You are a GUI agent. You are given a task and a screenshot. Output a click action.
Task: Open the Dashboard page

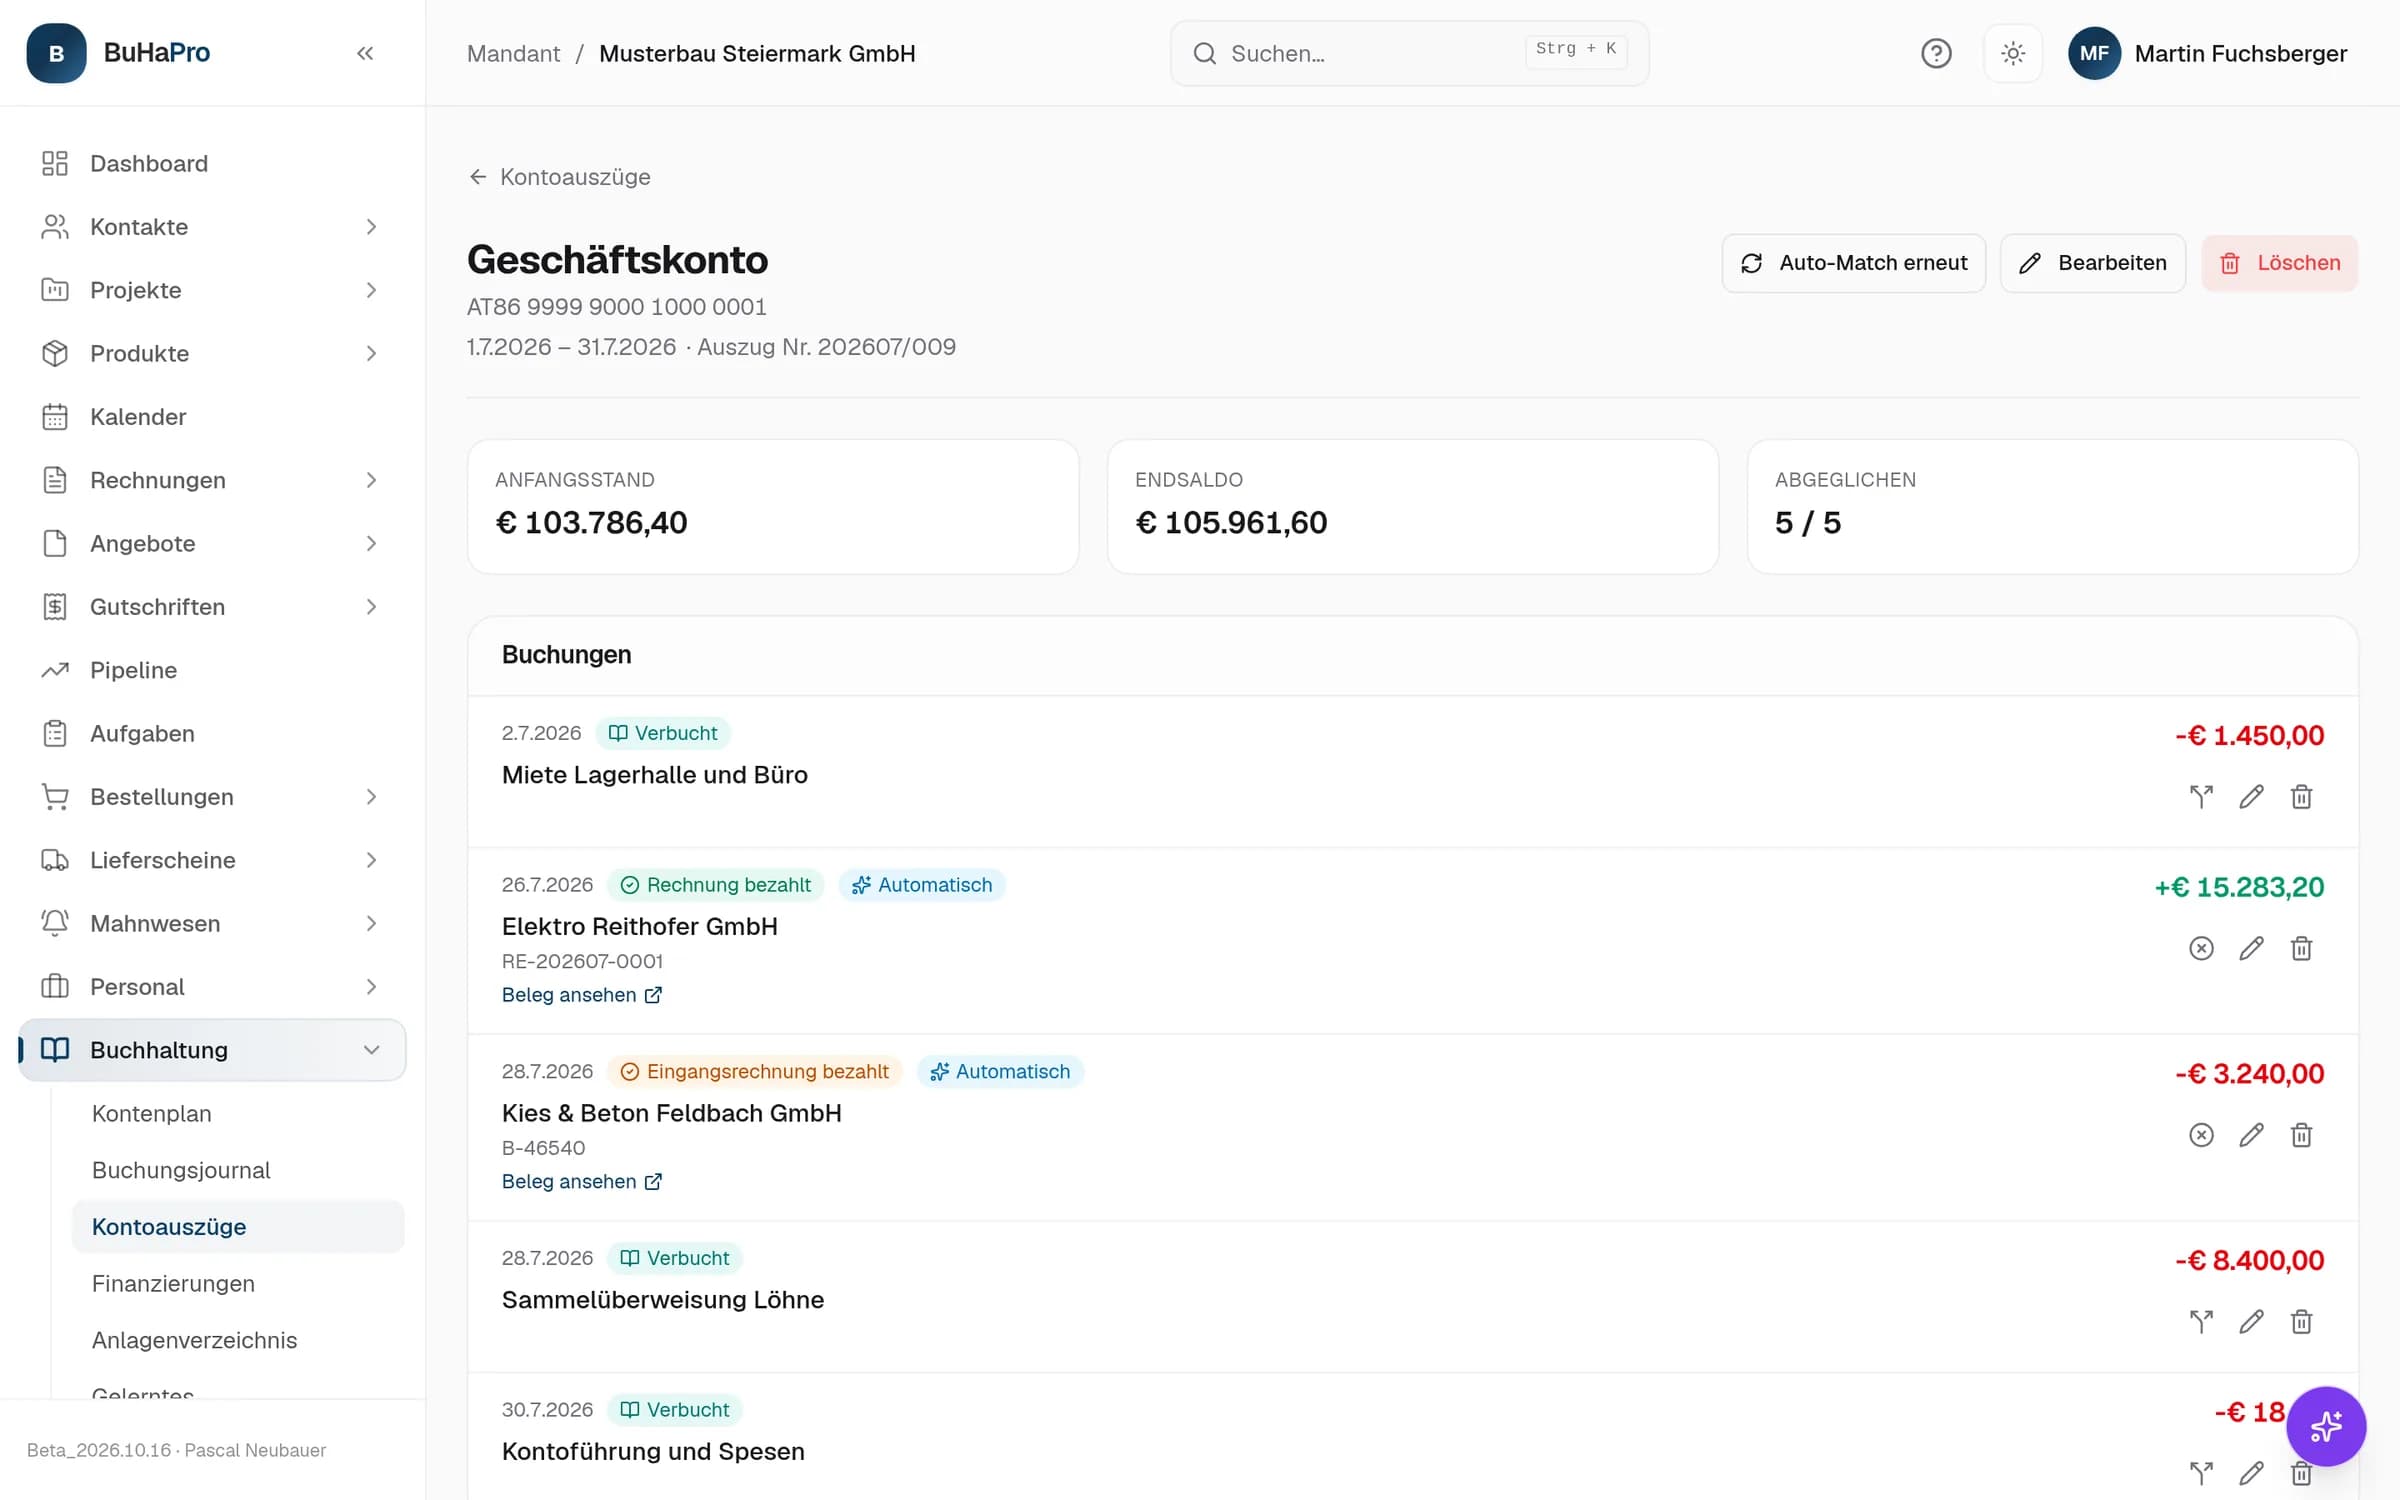212,163
